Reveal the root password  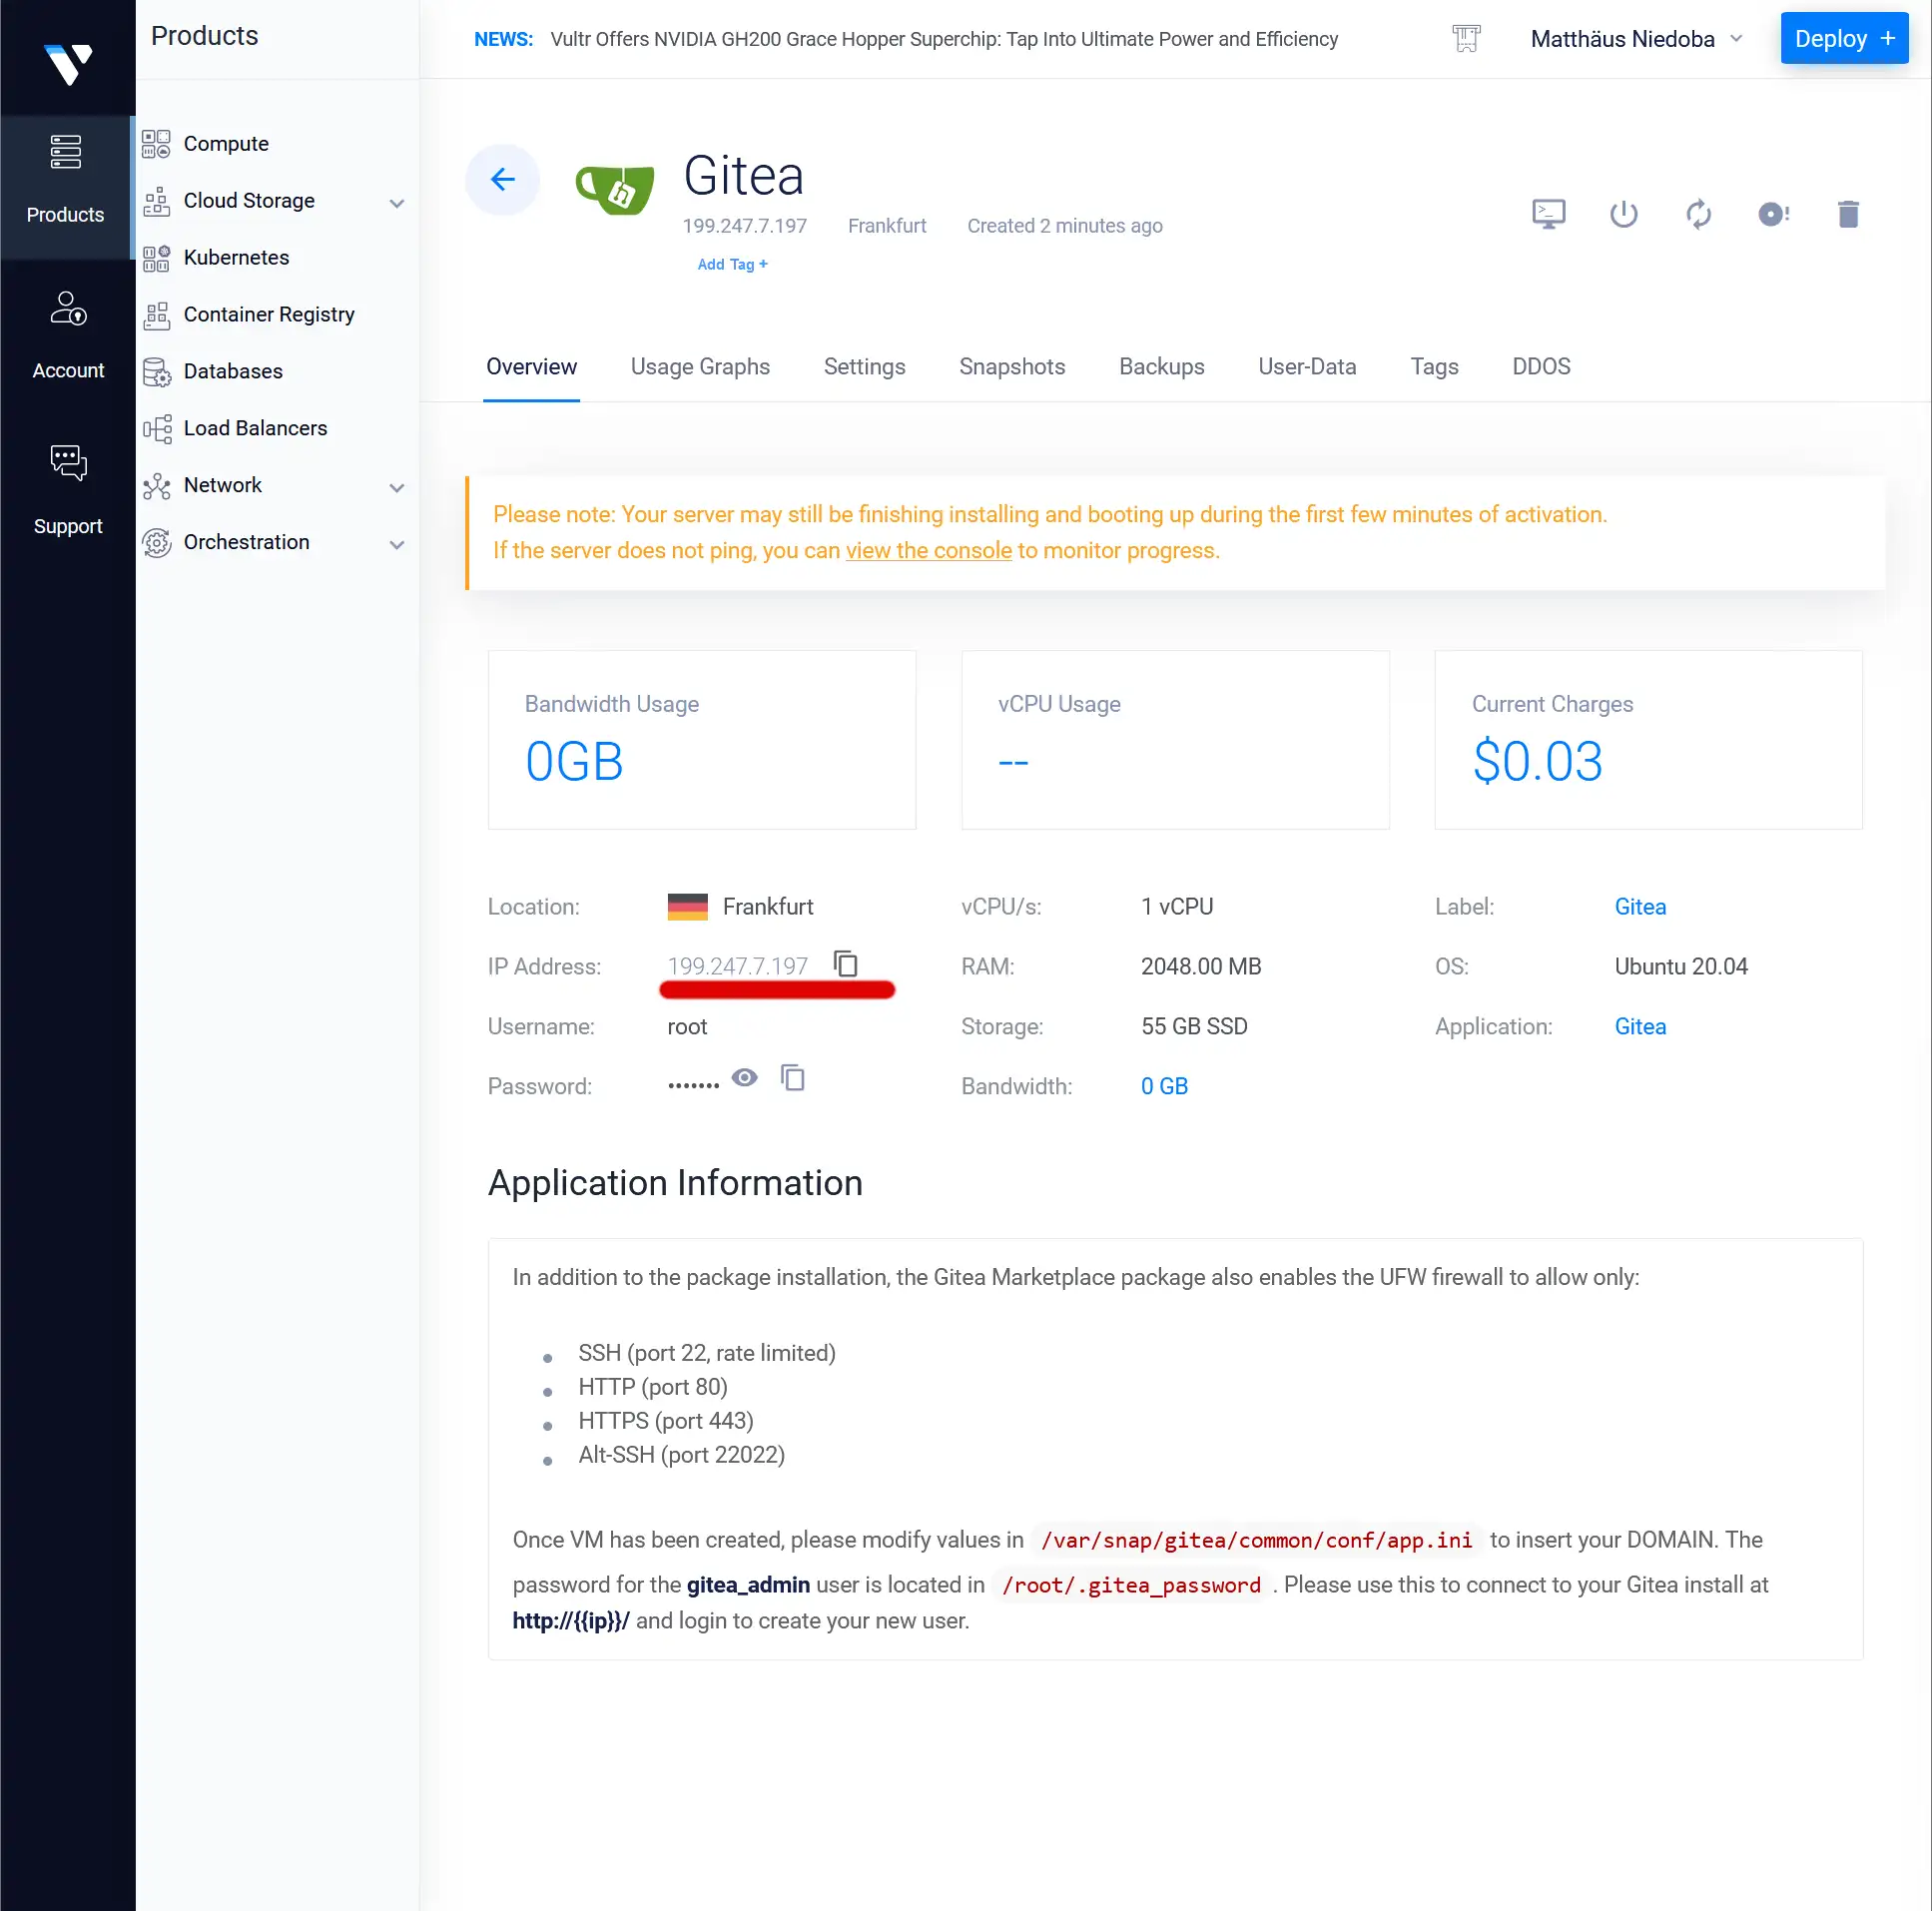click(744, 1078)
